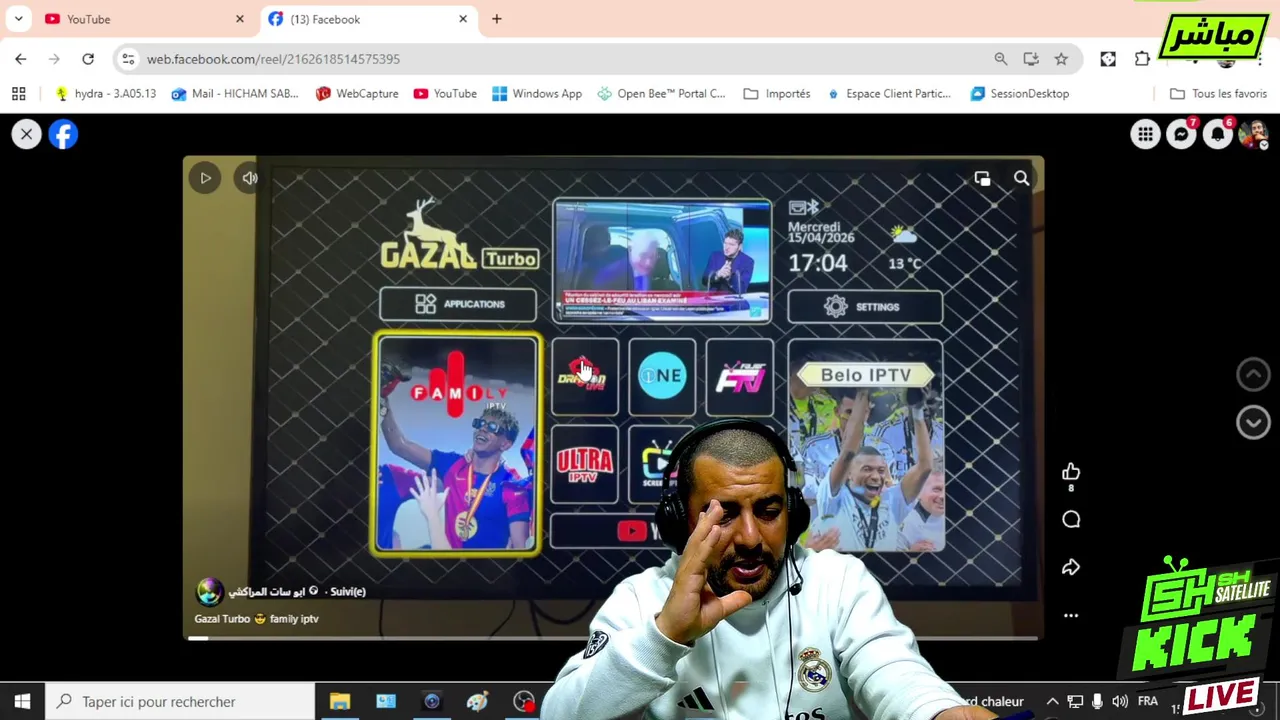This screenshot has height=720, width=1280.
Task: Open the zoom control in address bar
Action: (1001, 59)
